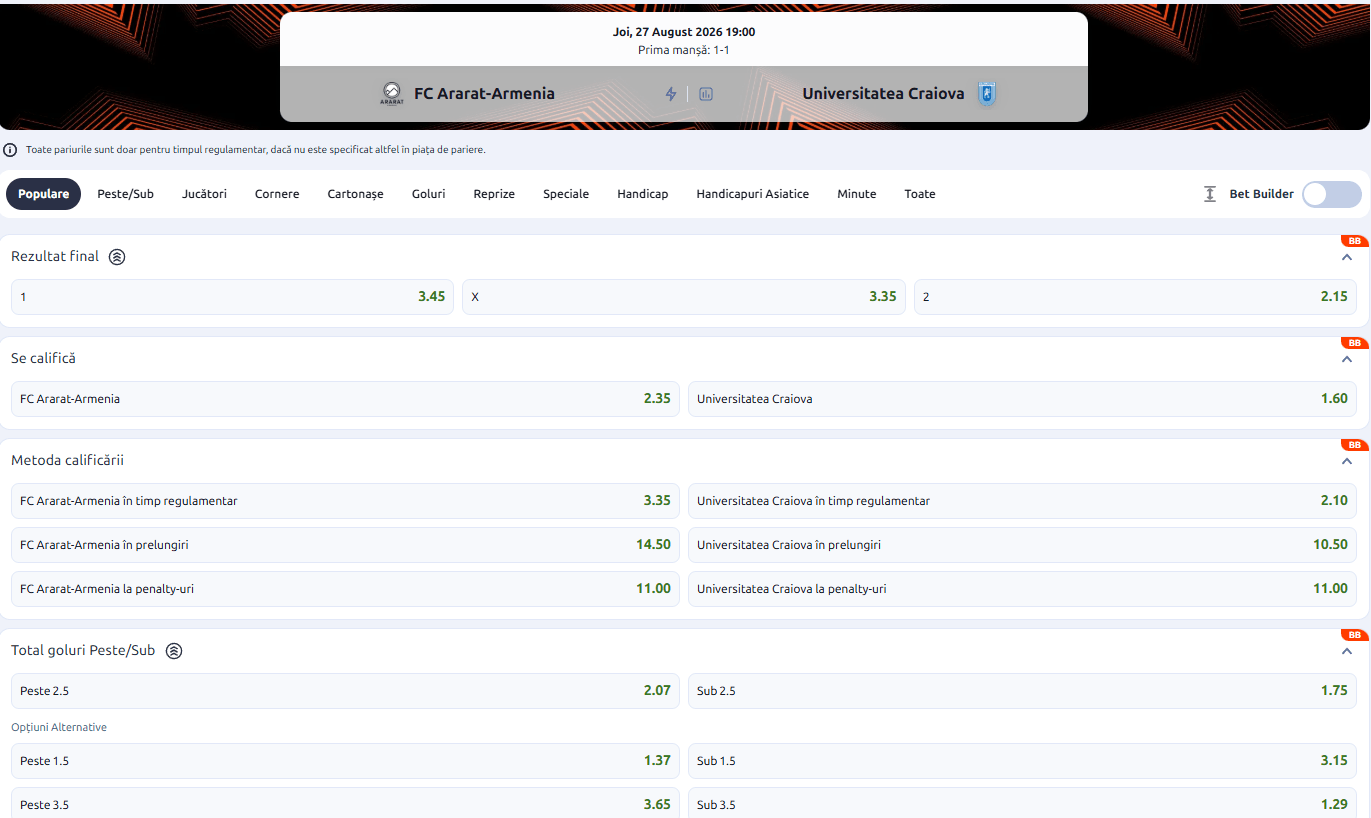1371x818 pixels.
Task: Bet on Sub 2.5 goals
Action: [x=1022, y=691]
